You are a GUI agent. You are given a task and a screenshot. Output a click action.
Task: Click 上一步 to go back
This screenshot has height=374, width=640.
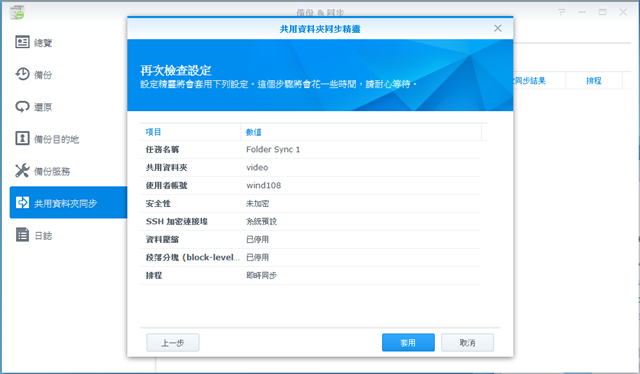coord(173,343)
